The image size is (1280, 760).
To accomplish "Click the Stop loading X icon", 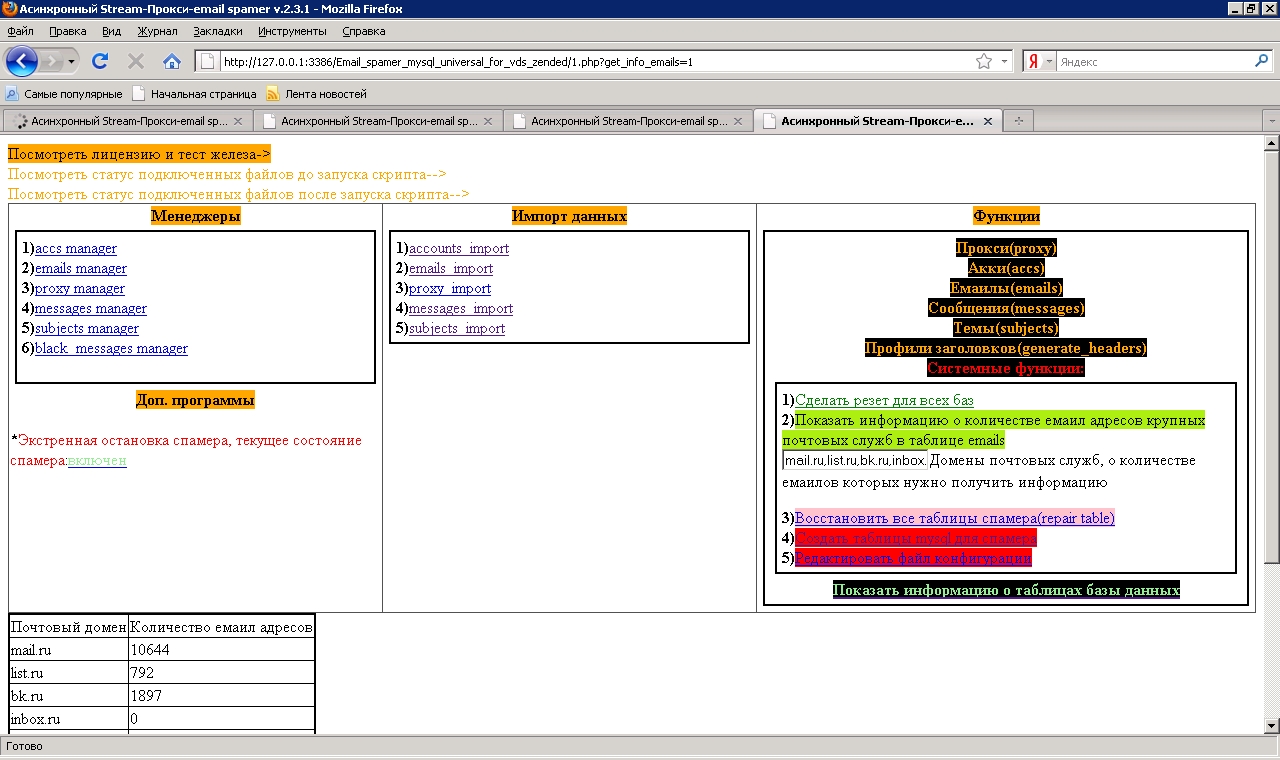I will 136,61.
